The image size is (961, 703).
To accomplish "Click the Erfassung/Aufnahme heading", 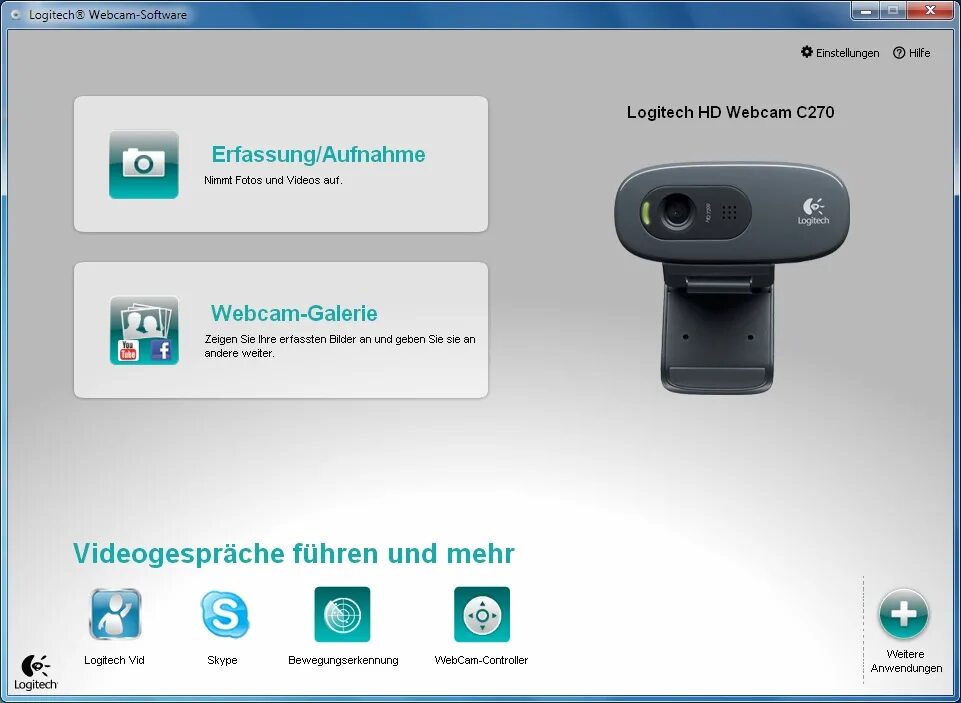I will click(x=318, y=154).
